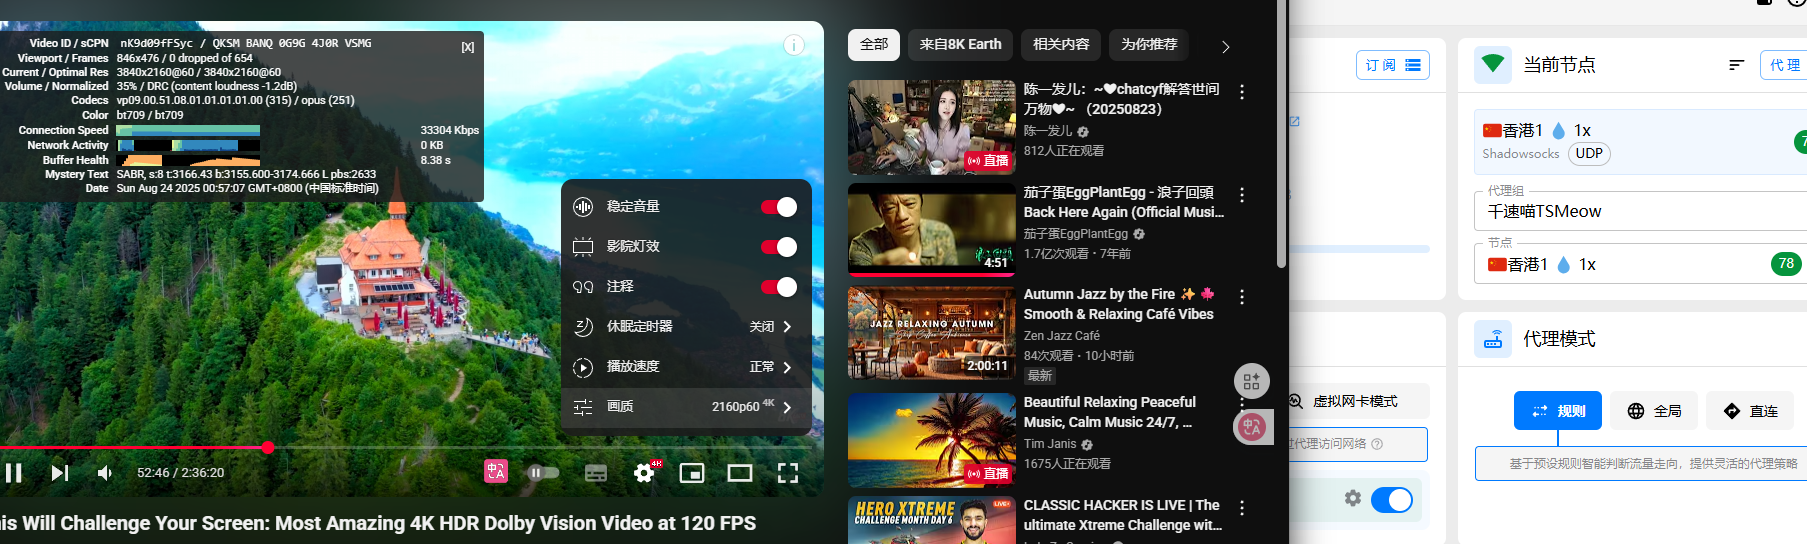Open 休眠定时器 submenu

click(686, 327)
